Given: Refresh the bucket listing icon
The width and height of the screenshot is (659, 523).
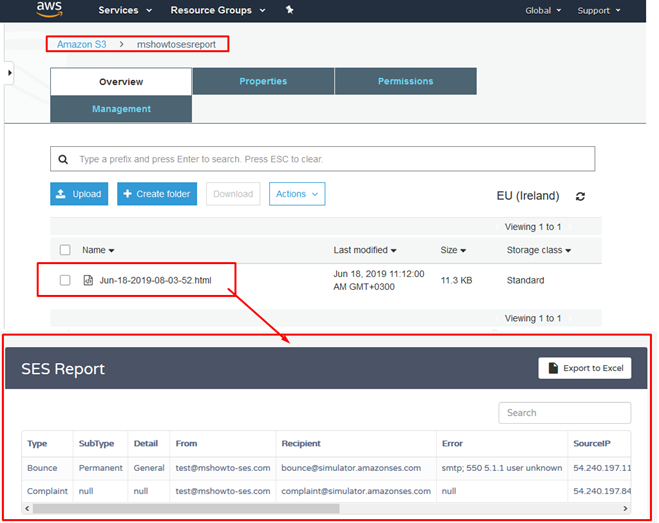Looking at the screenshot, I should (580, 196).
